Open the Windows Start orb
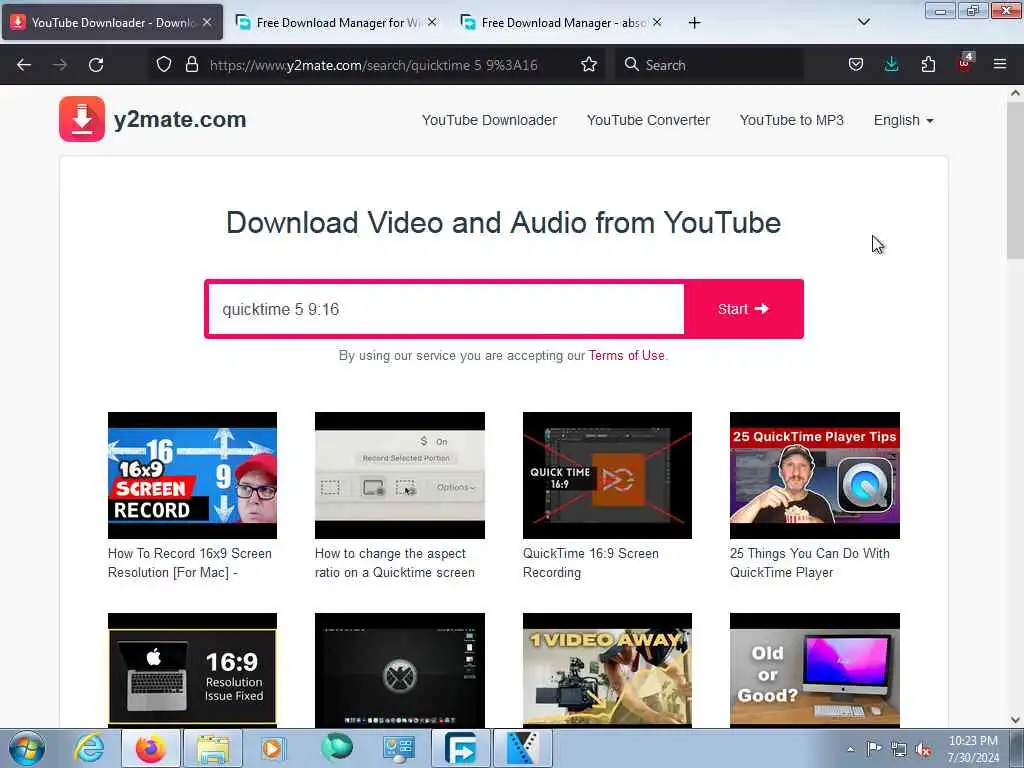Viewport: 1024px width, 768px height. tap(27, 748)
